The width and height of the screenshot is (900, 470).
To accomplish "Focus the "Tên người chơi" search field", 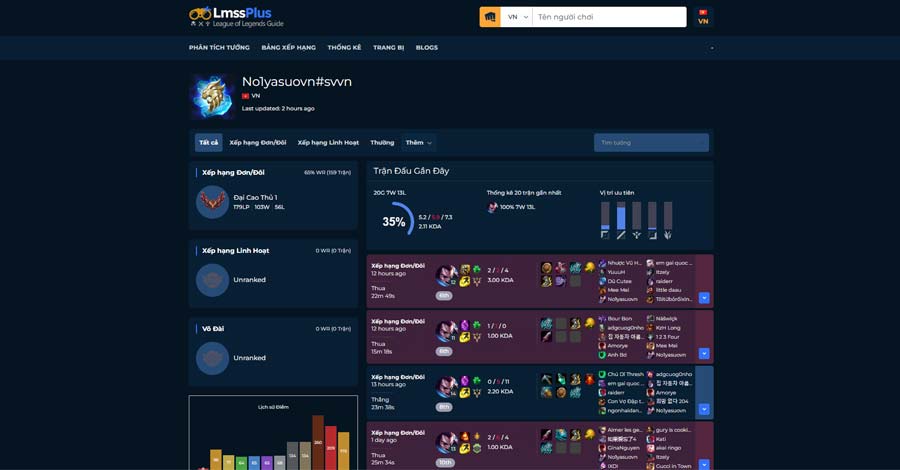I will click(608, 17).
